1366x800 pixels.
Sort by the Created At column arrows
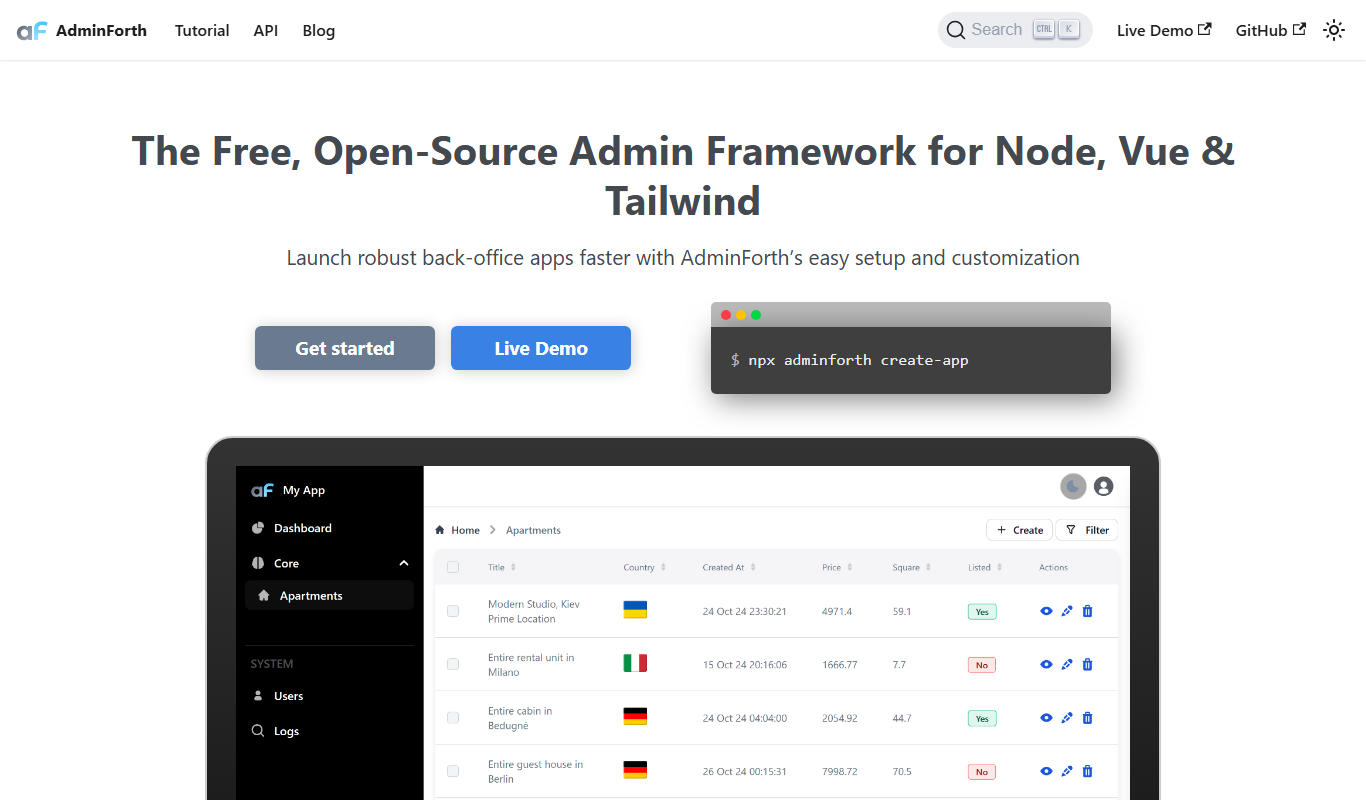pyautogui.click(x=753, y=567)
